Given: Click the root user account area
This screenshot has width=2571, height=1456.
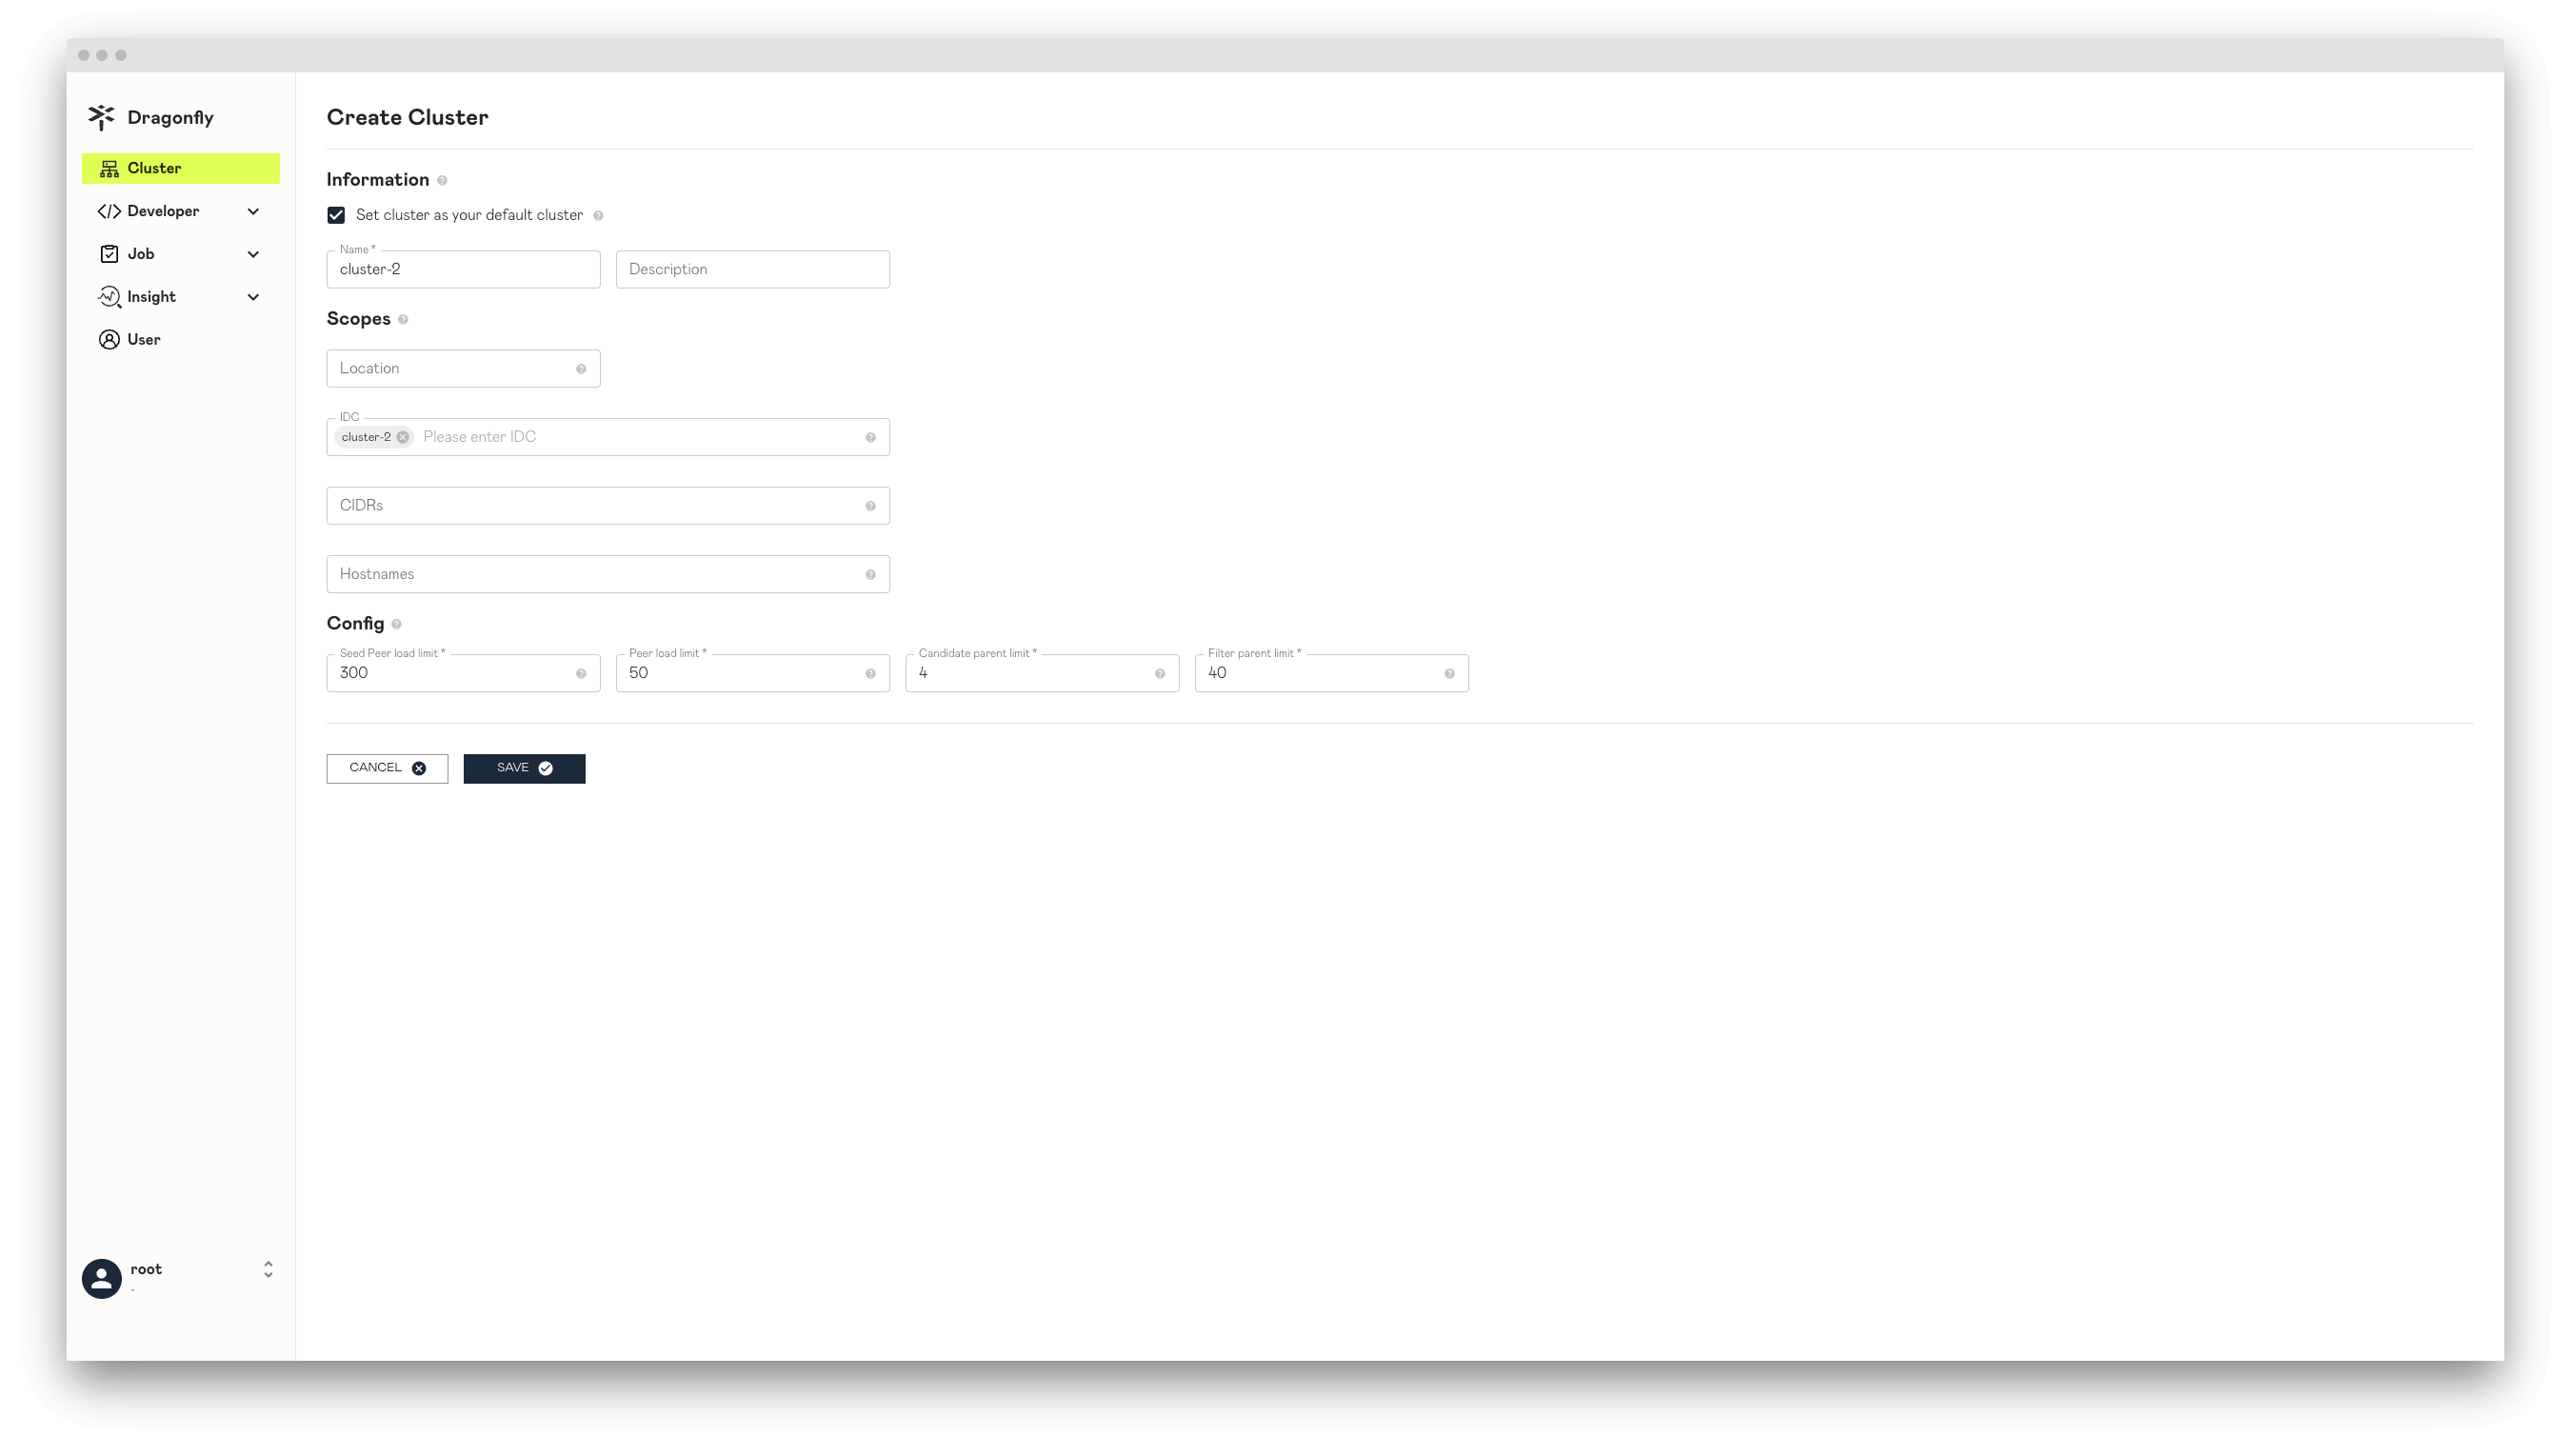Looking at the screenshot, I should tap(176, 1274).
